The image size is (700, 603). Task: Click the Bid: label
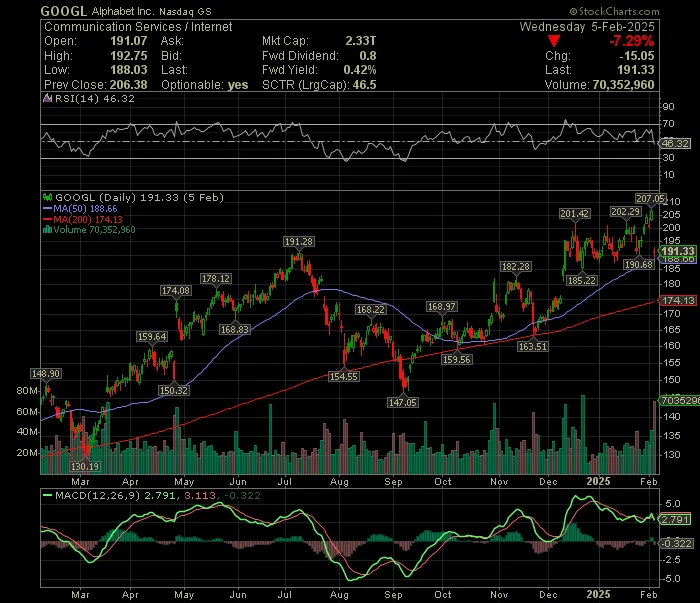pyautogui.click(x=171, y=56)
